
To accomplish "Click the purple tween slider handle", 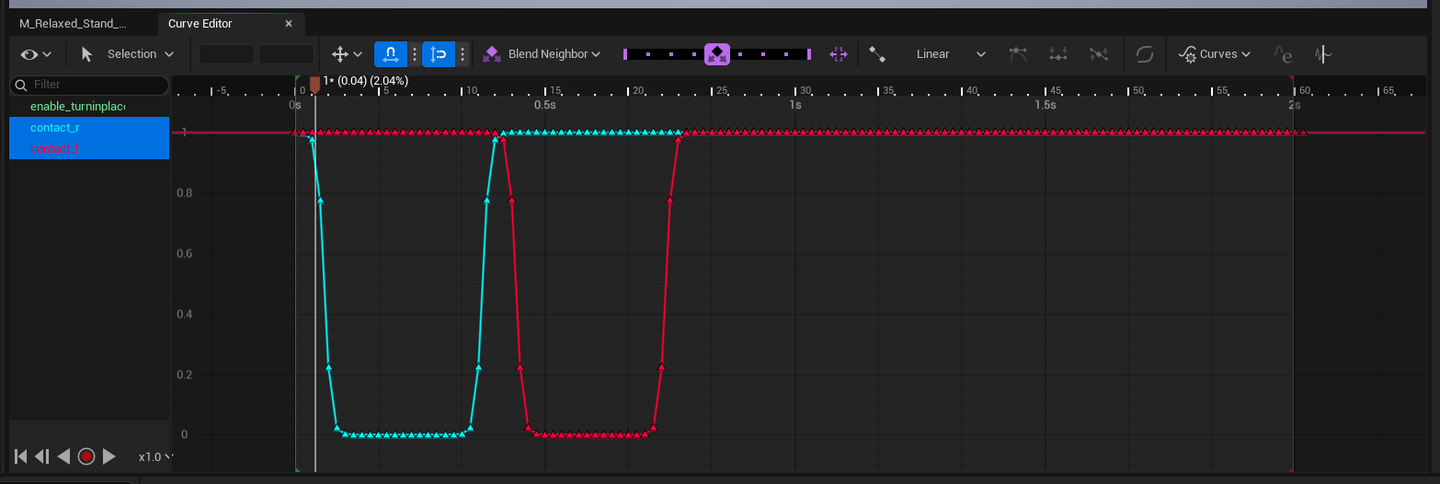I will click(x=717, y=54).
